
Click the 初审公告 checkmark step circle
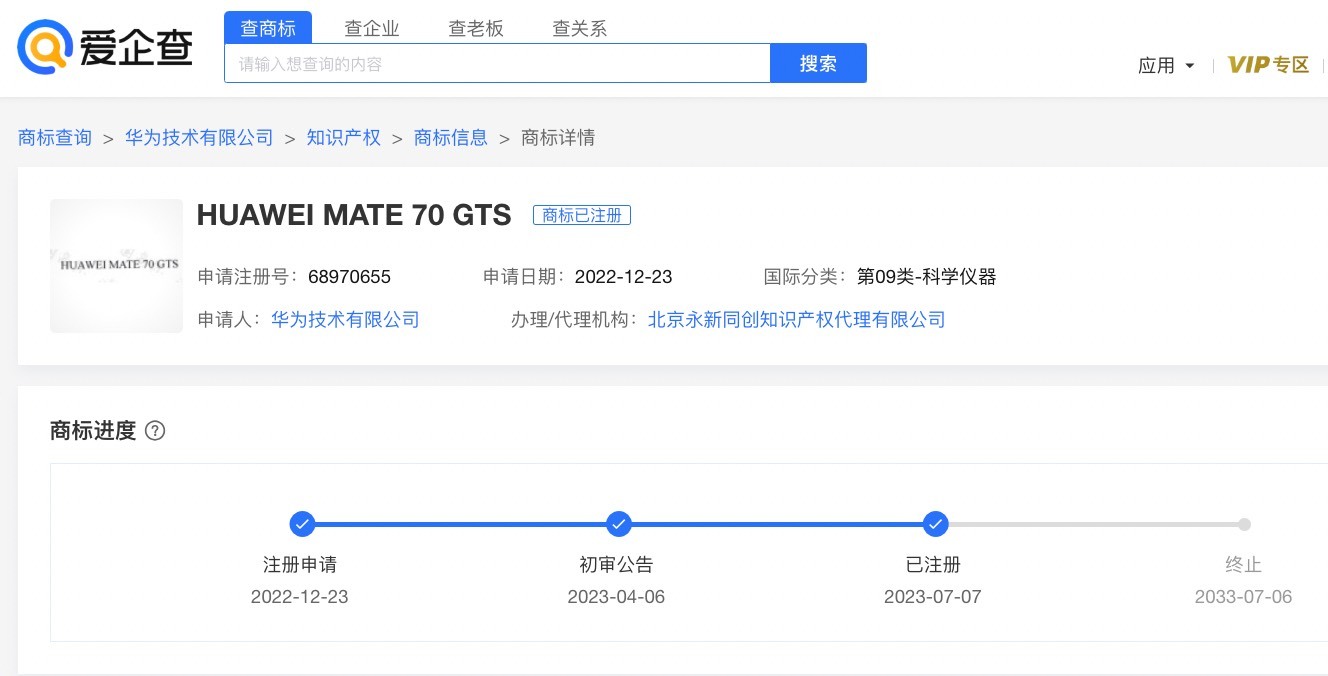pos(619,524)
